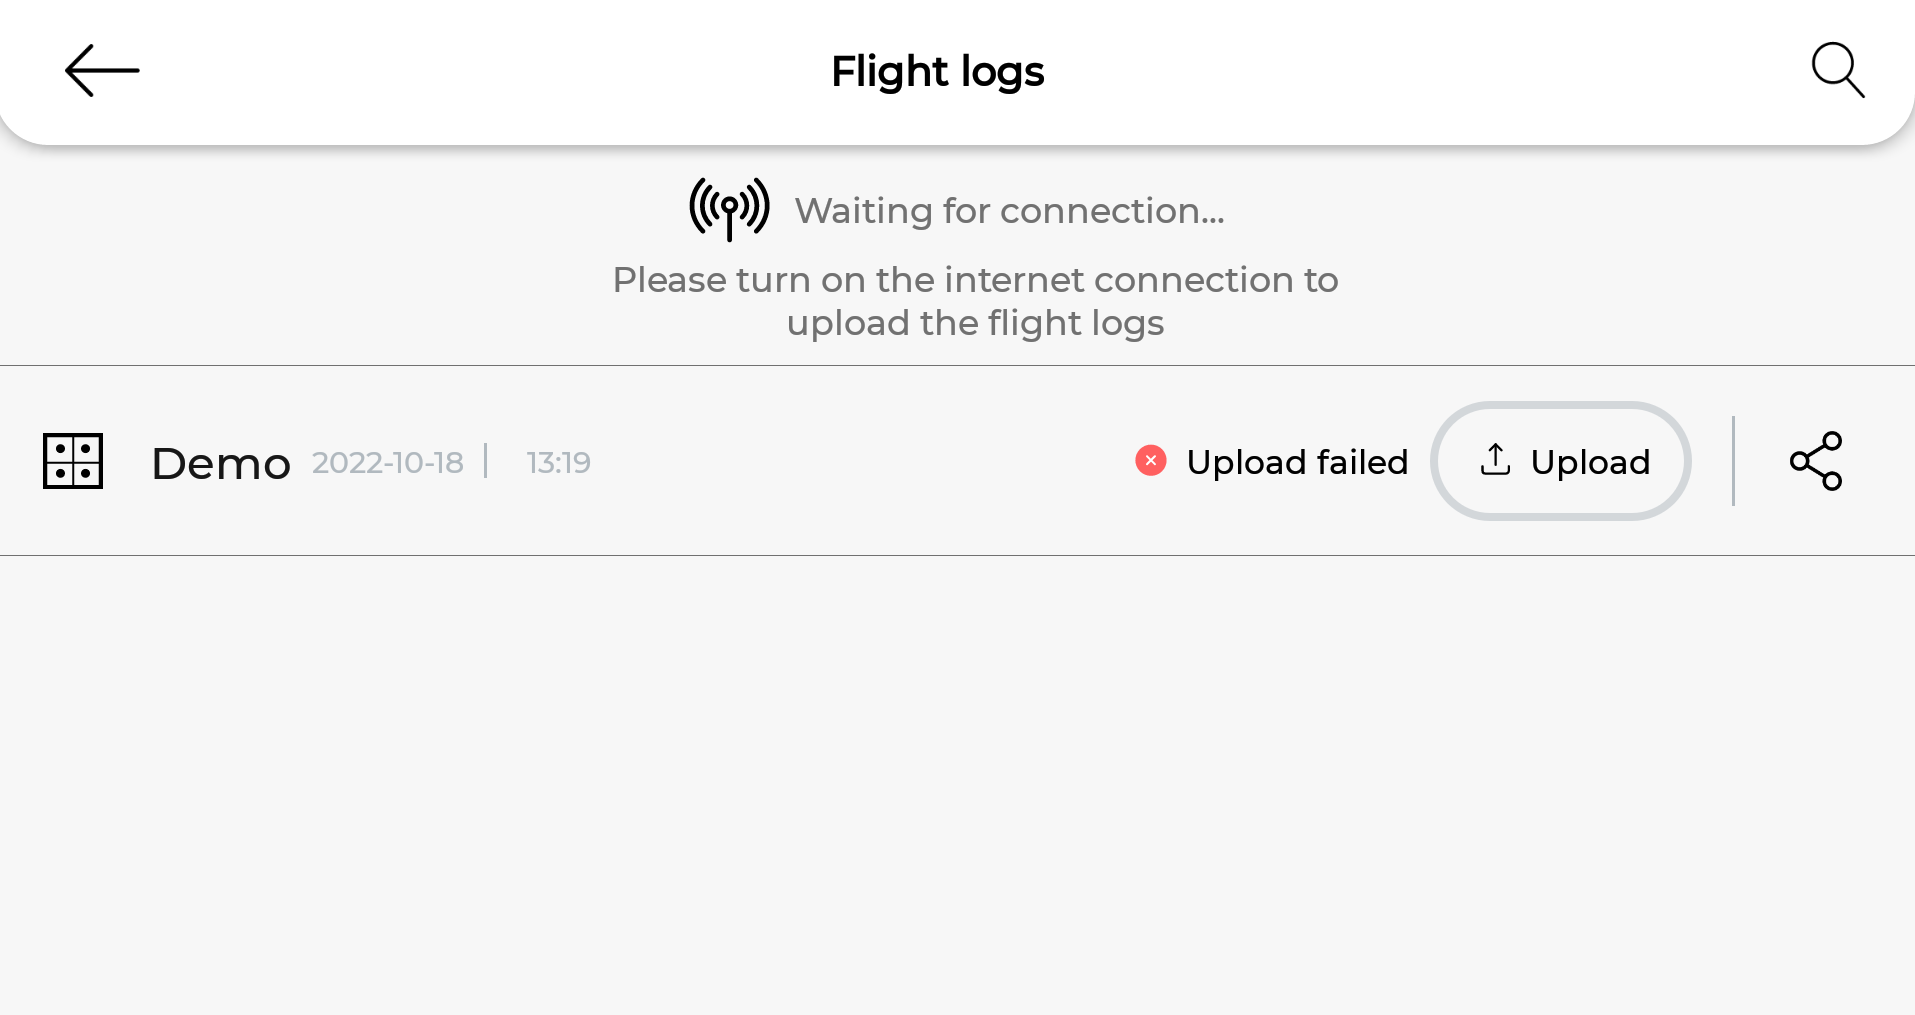
Task: Go back using the left arrow icon
Action: pyautogui.click(x=102, y=70)
